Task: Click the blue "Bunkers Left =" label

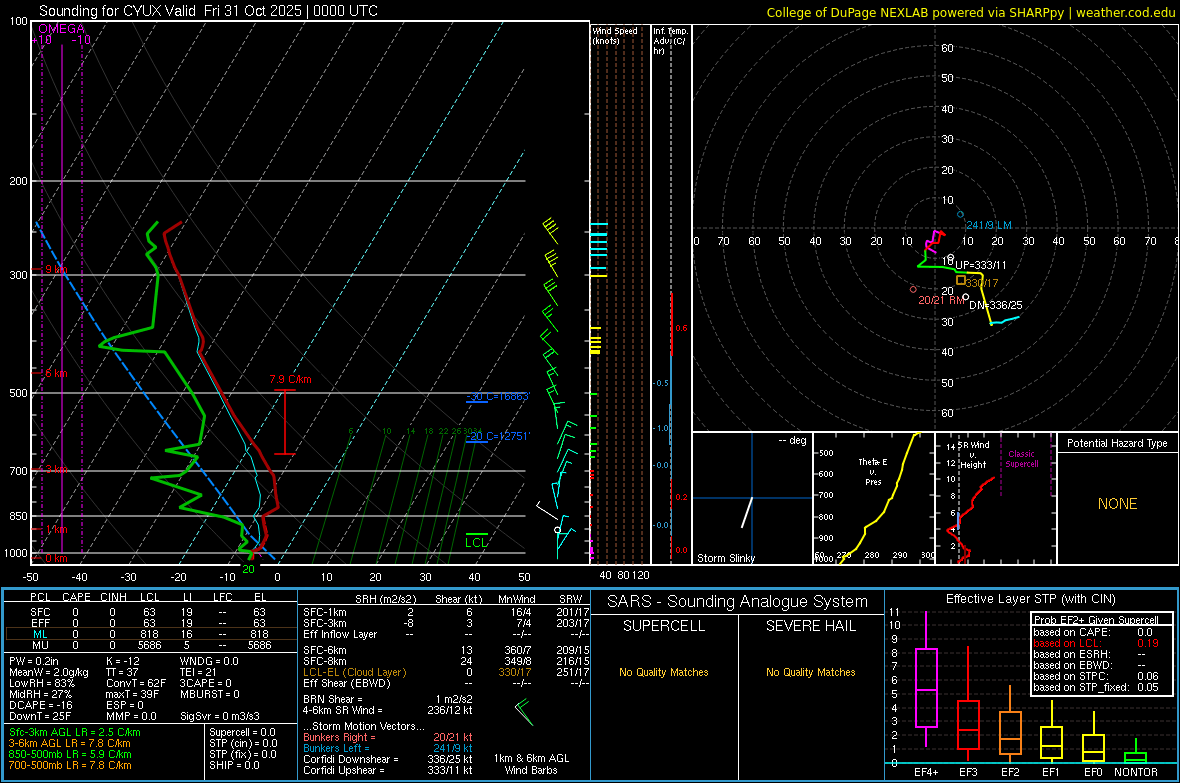Action: (x=336, y=748)
